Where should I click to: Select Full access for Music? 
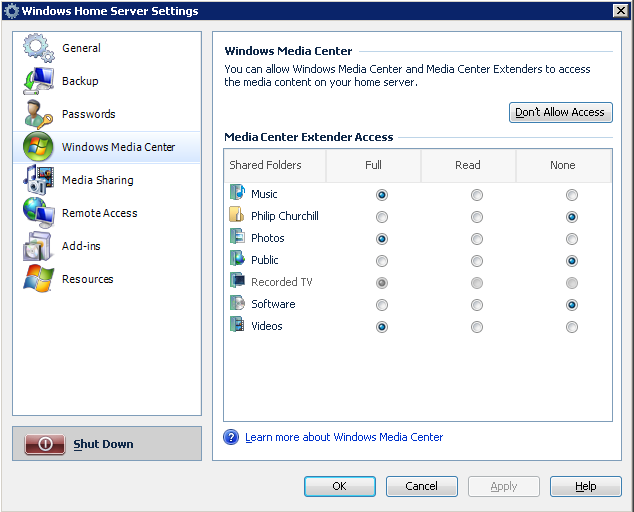382,195
